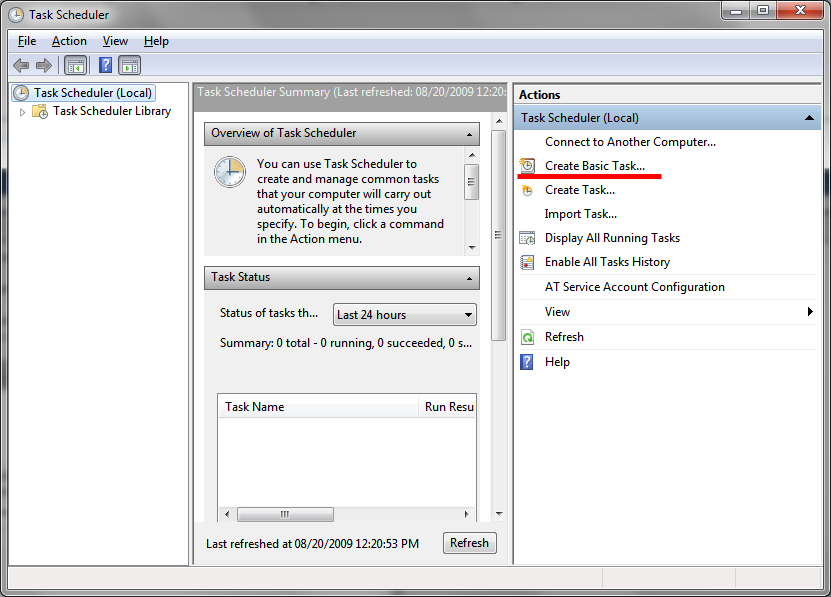The width and height of the screenshot is (831, 597).
Task: Click the task list scroll right arrow
Action: (466, 514)
